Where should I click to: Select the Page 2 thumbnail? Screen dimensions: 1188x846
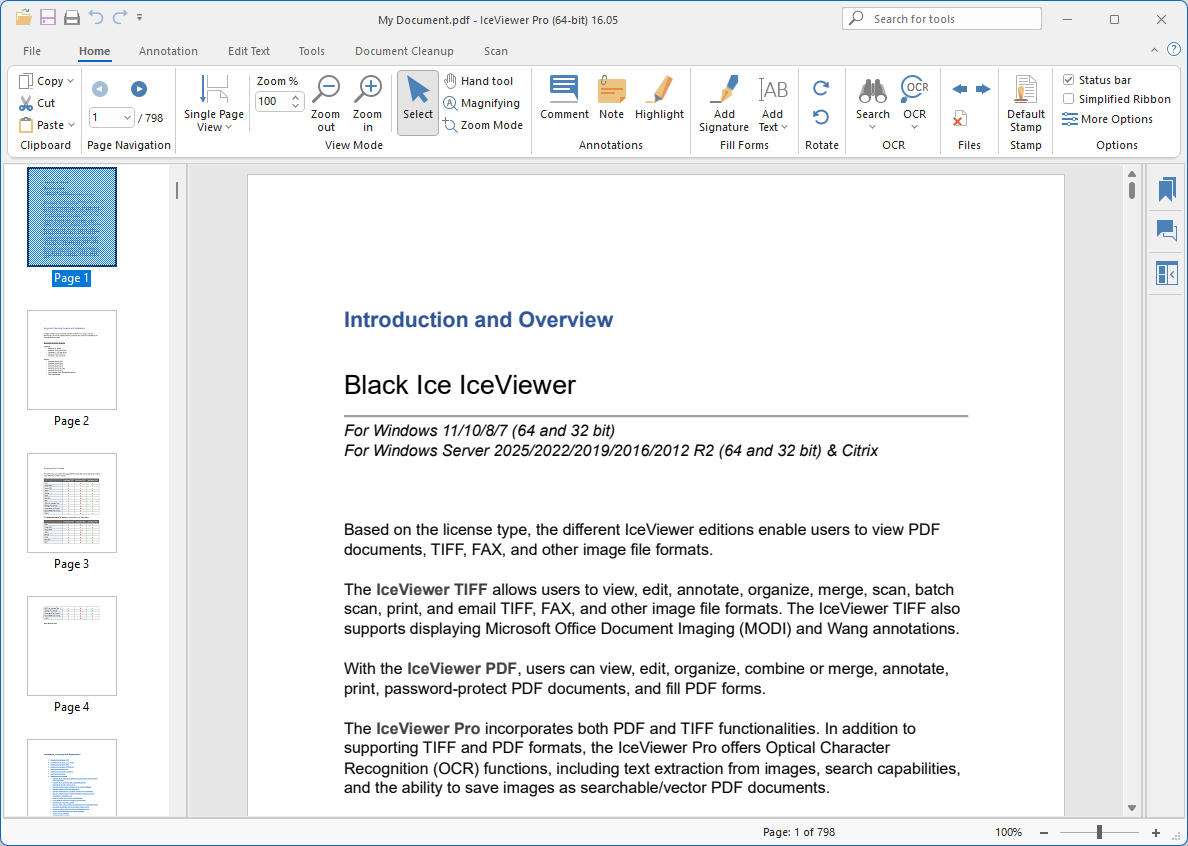(x=72, y=360)
